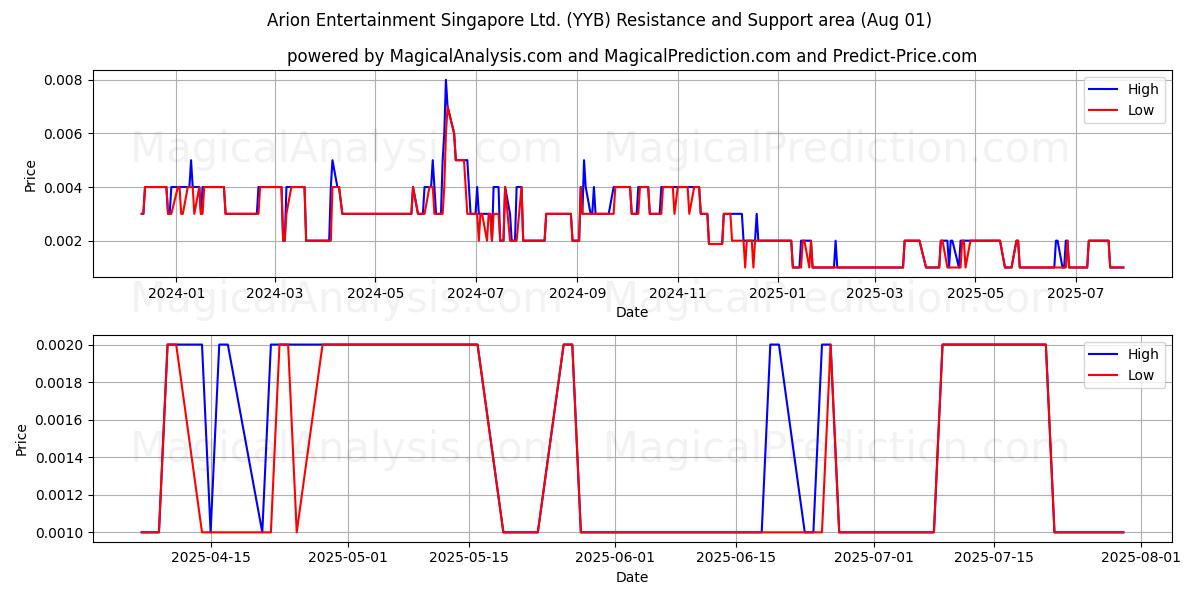This screenshot has height=600, width=1200.
Task: Click the 2024-11 date tick label
Action: (677, 293)
